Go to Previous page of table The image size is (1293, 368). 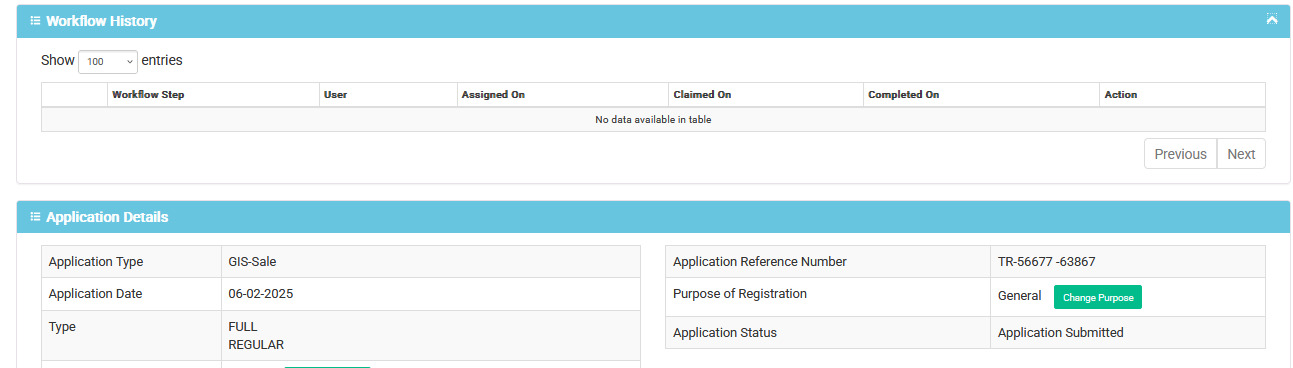pos(1180,154)
